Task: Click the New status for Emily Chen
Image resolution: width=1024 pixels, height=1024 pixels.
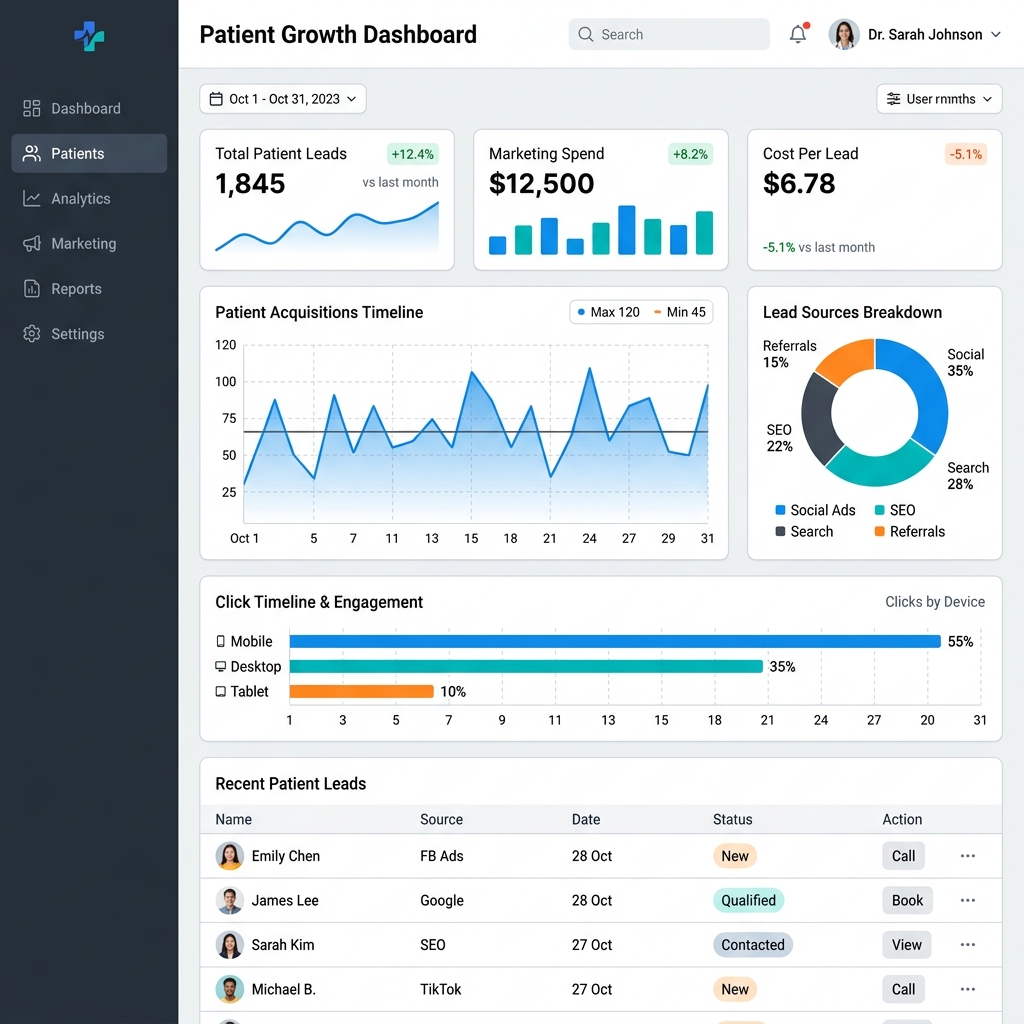Action: pos(735,856)
